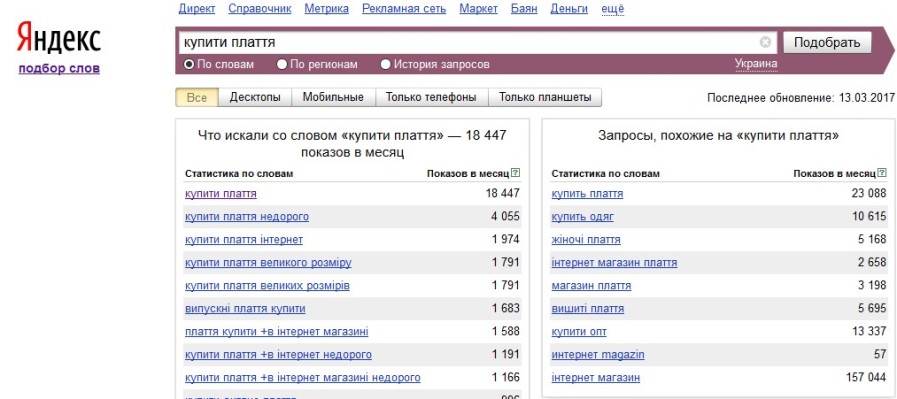Open 'купити опт' similar query

tap(579, 331)
